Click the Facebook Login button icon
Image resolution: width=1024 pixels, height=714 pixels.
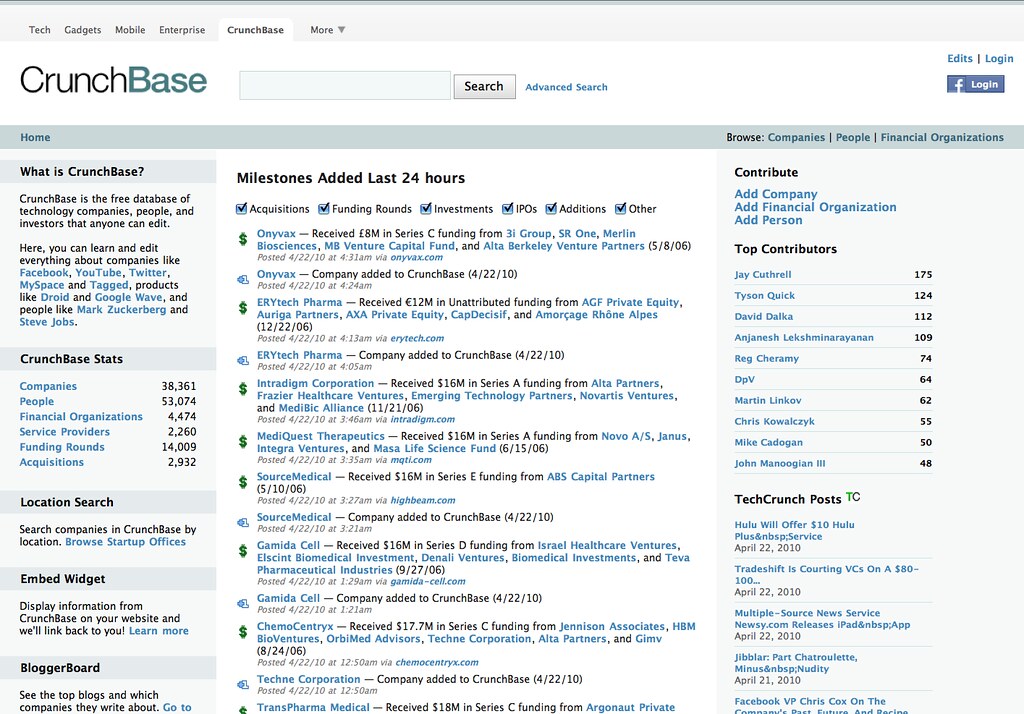(976, 84)
